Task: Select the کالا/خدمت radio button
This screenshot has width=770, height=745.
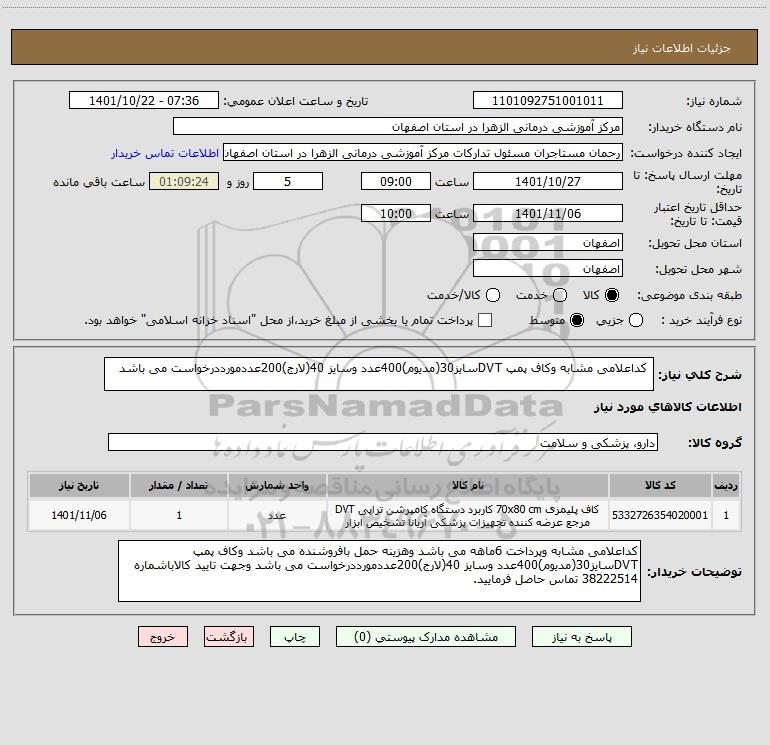Action: click(x=493, y=295)
